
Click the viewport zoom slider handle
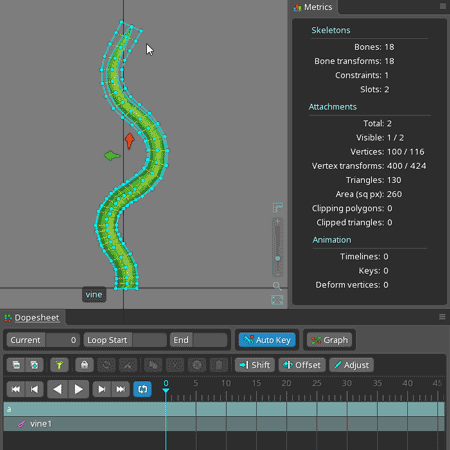tap(278, 258)
